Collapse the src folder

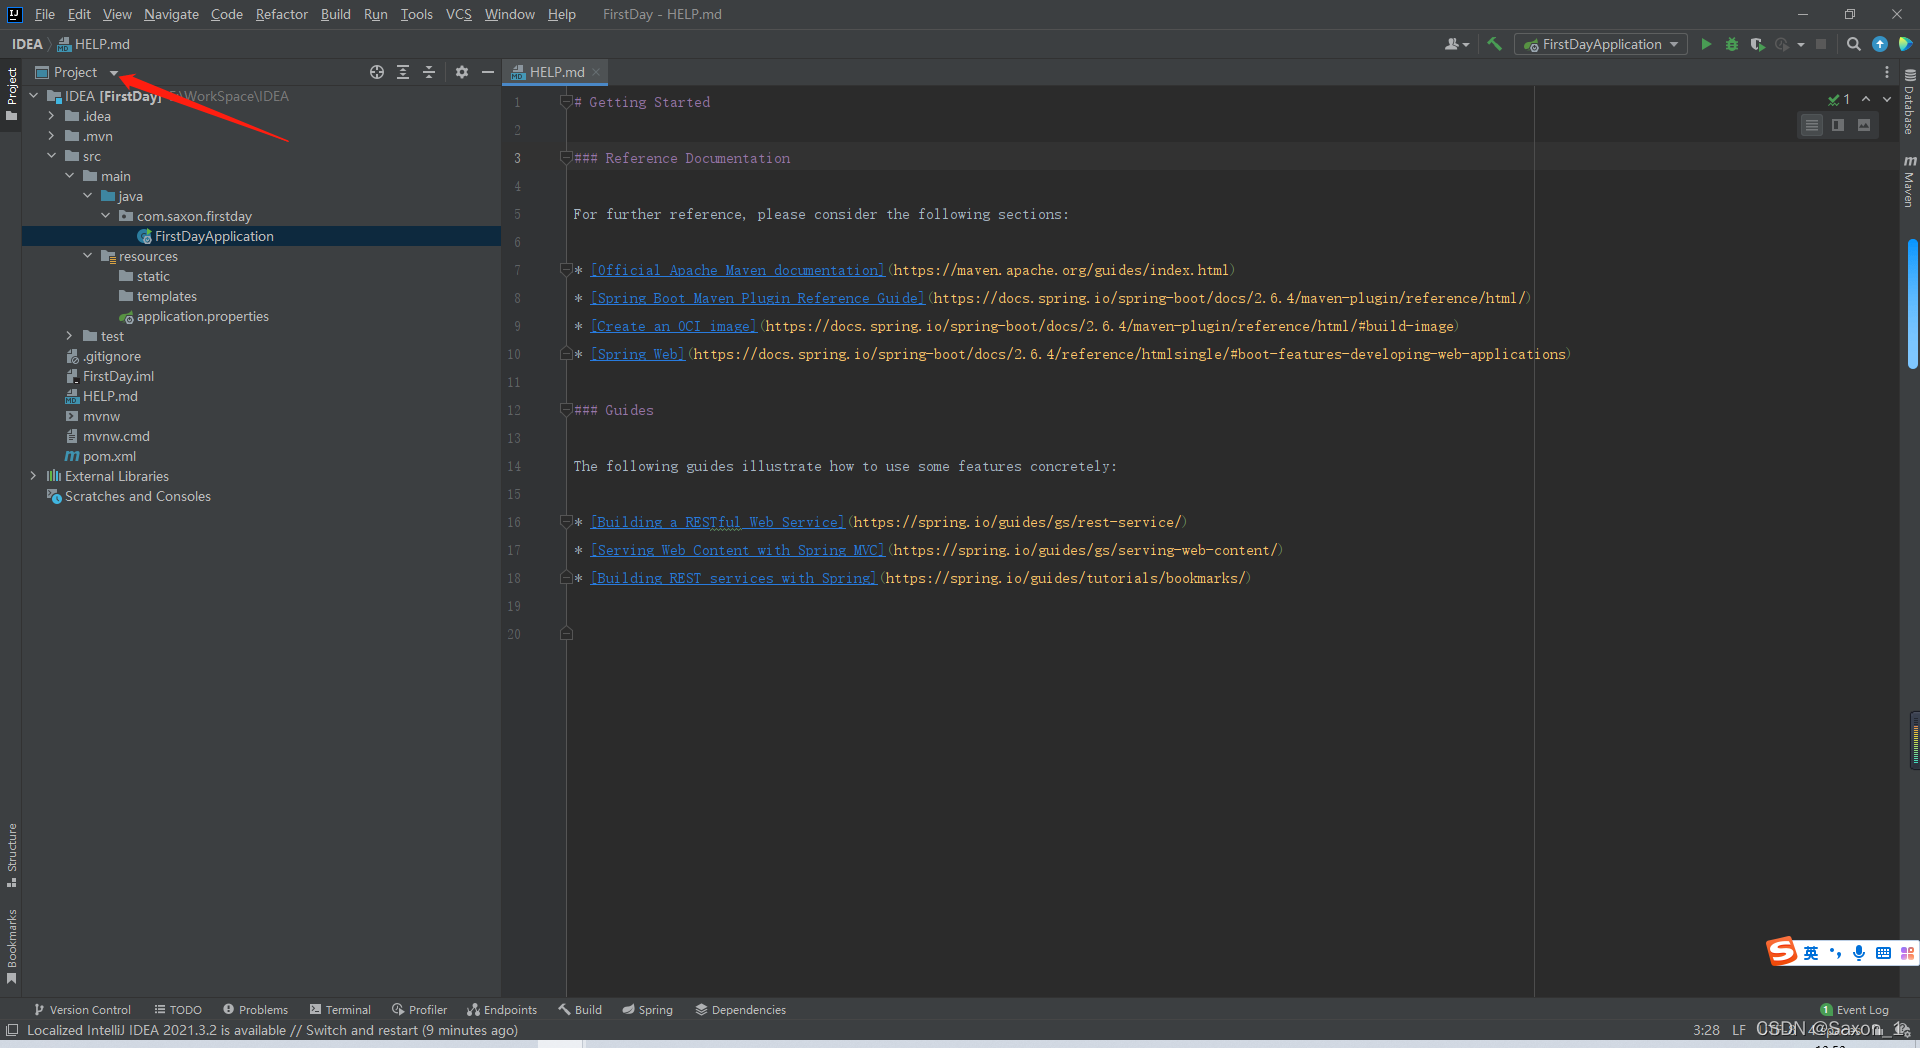[x=51, y=156]
